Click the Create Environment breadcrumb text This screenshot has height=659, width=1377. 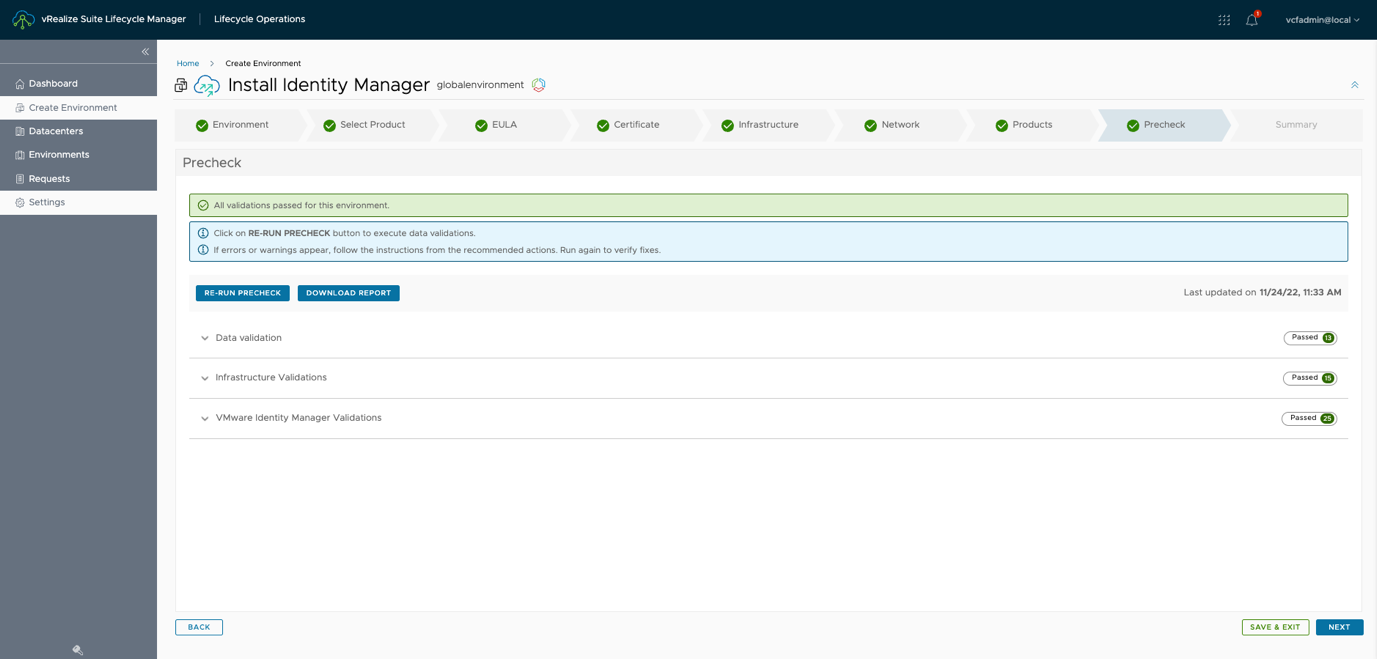tap(263, 63)
